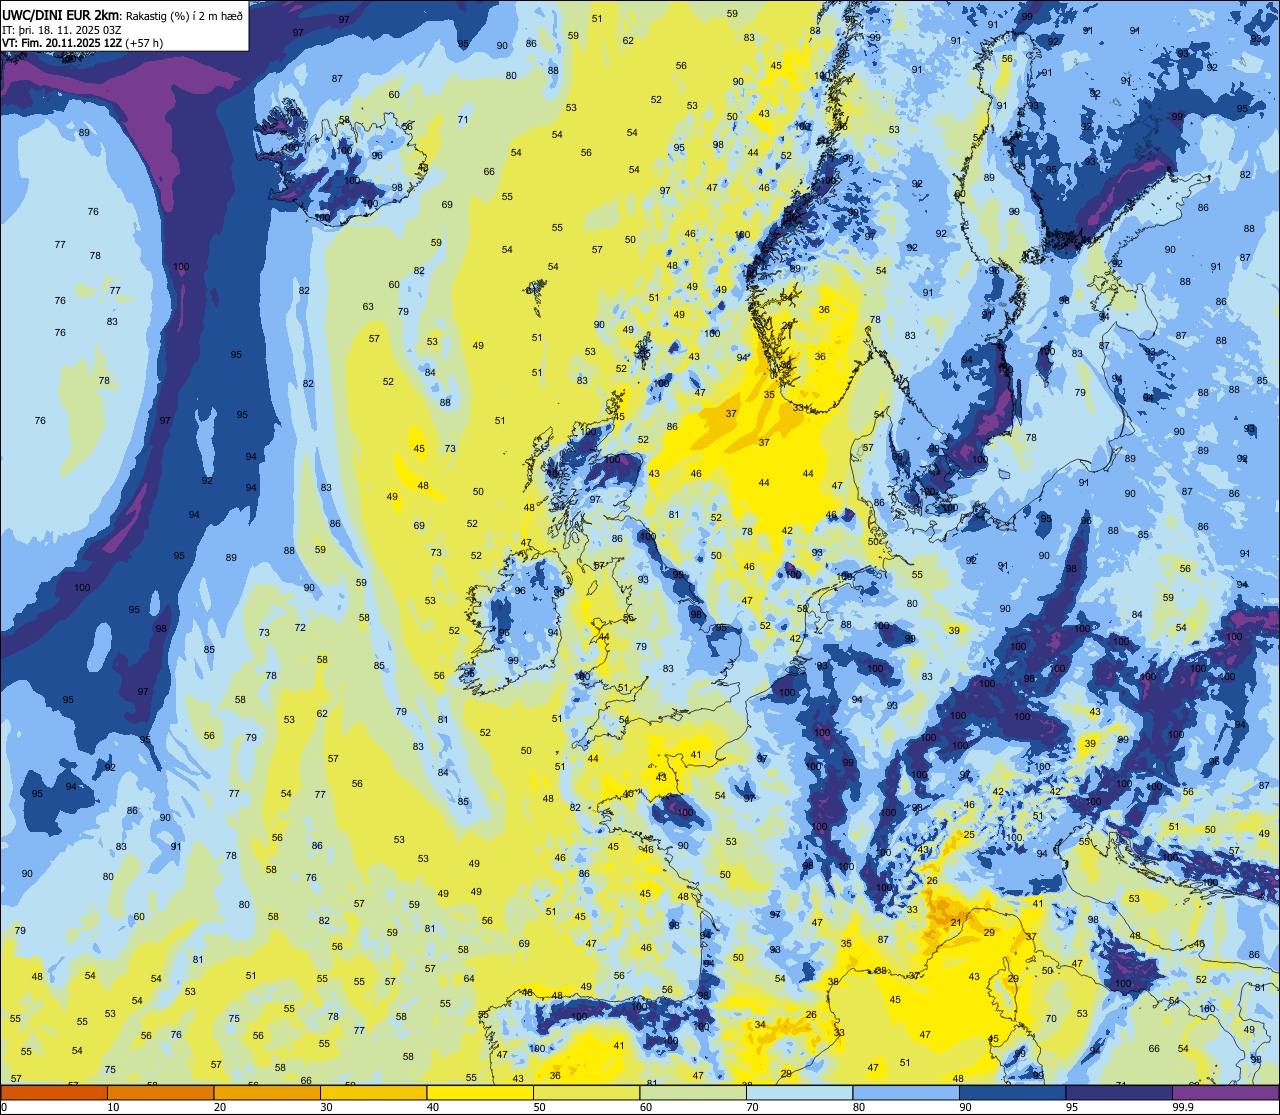Select the dark indigo 95–99.9 legend swatch
This screenshot has width=1280, height=1115.
(1119, 1092)
